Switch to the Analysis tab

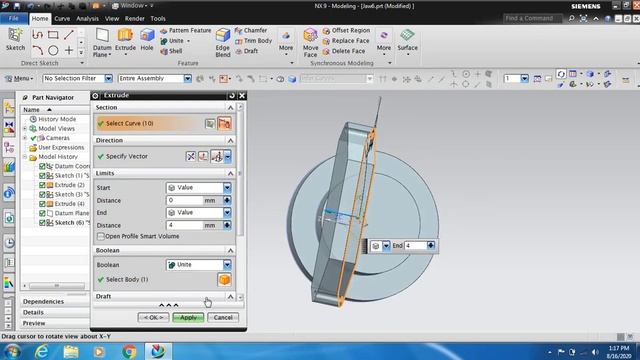tap(87, 19)
